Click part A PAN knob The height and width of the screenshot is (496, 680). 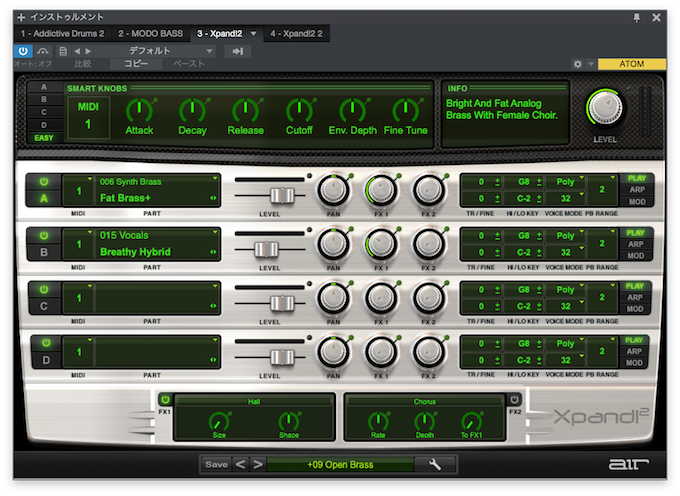pos(333,190)
